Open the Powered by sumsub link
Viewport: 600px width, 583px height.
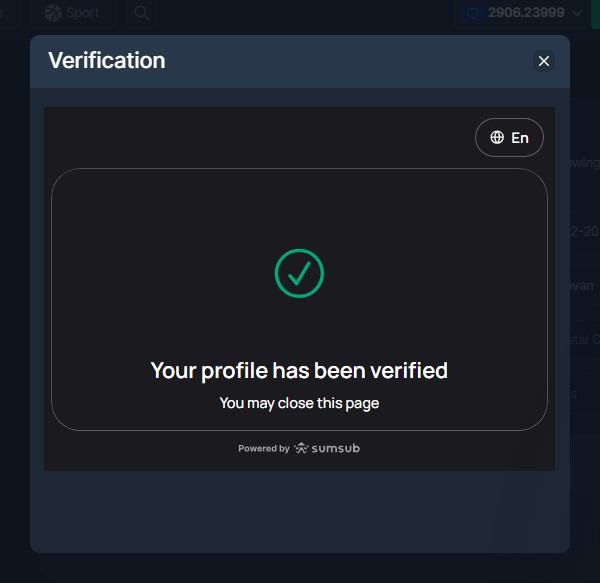(x=299, y=448)
